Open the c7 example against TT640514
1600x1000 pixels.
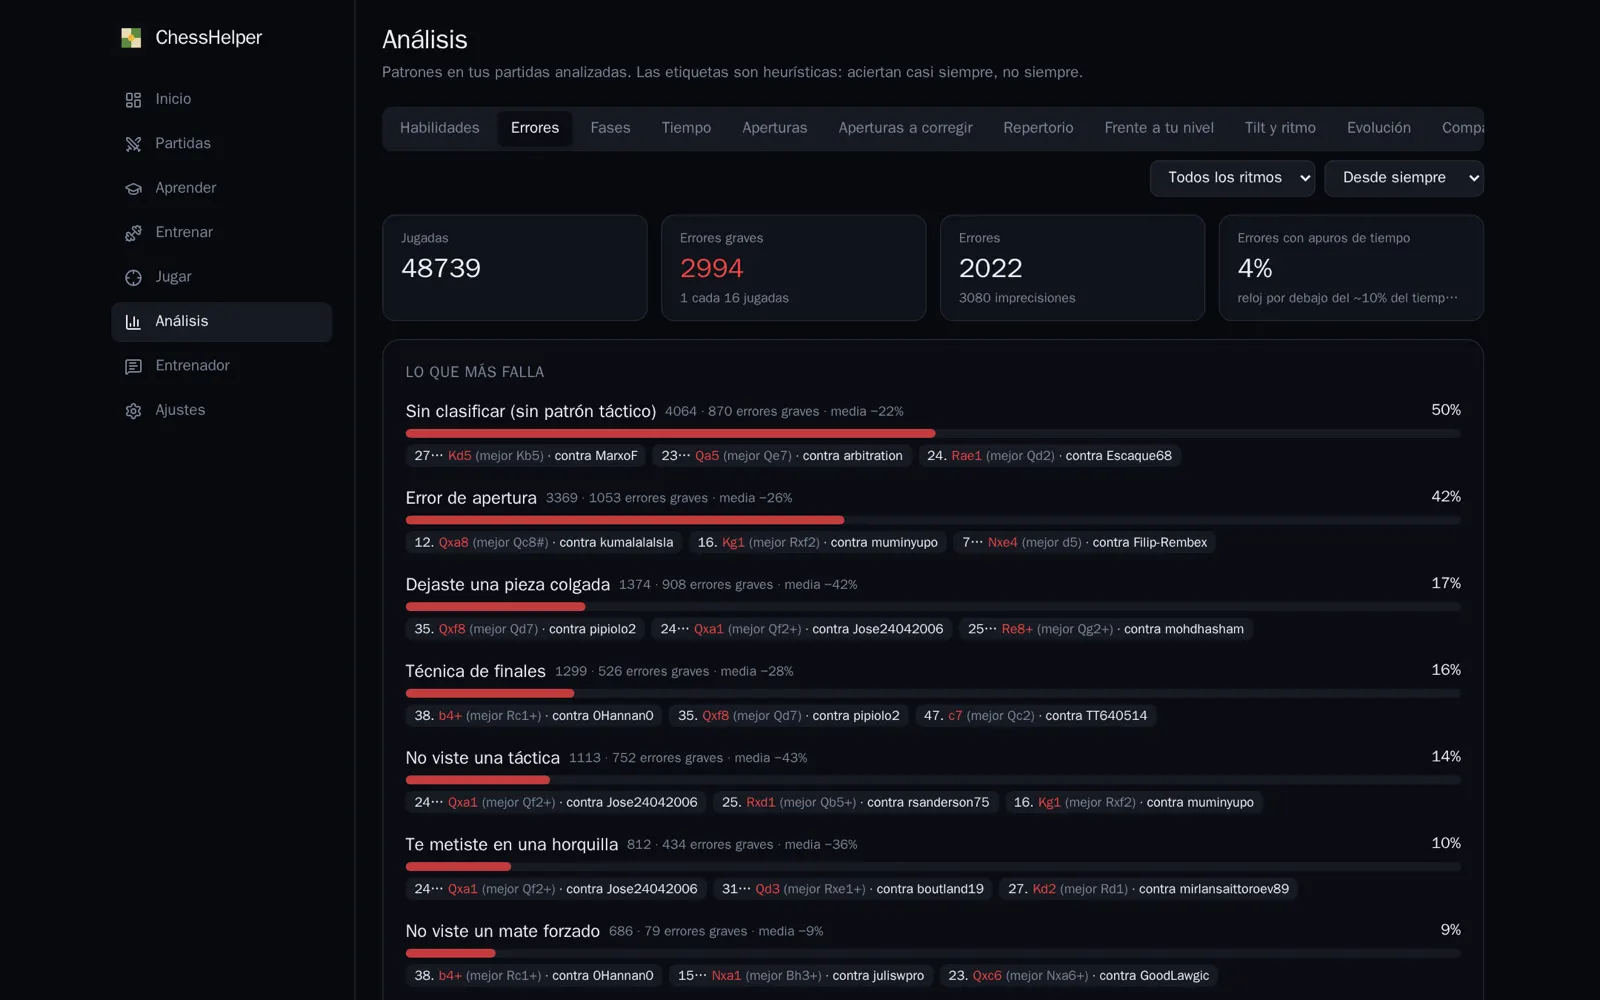1035,716
